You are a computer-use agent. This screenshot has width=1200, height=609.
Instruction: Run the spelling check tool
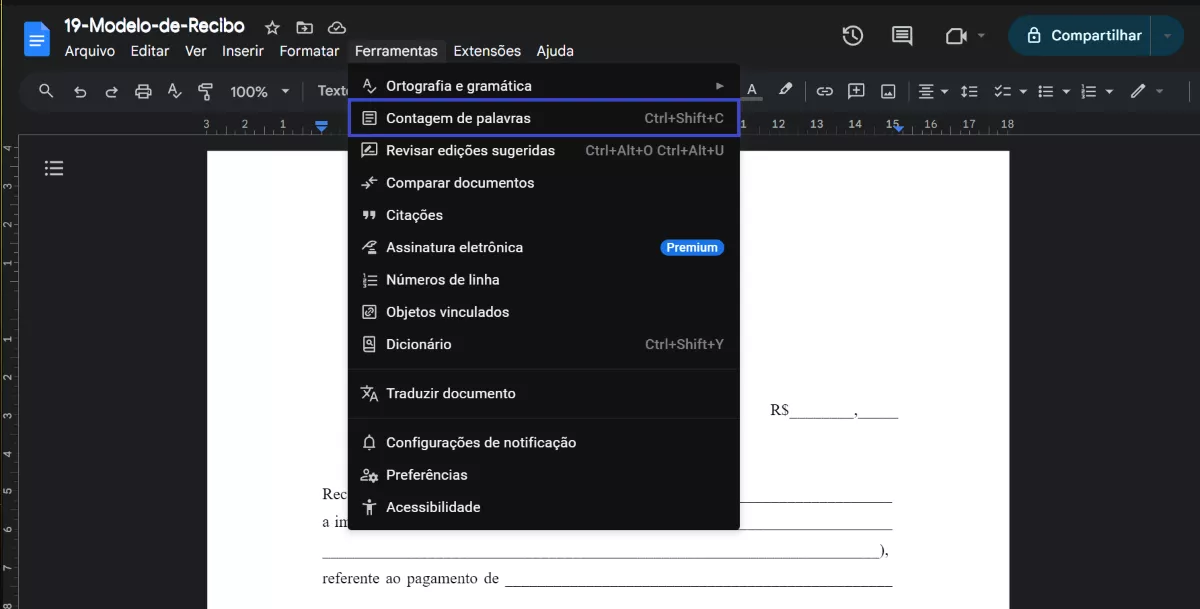[174, 91]
